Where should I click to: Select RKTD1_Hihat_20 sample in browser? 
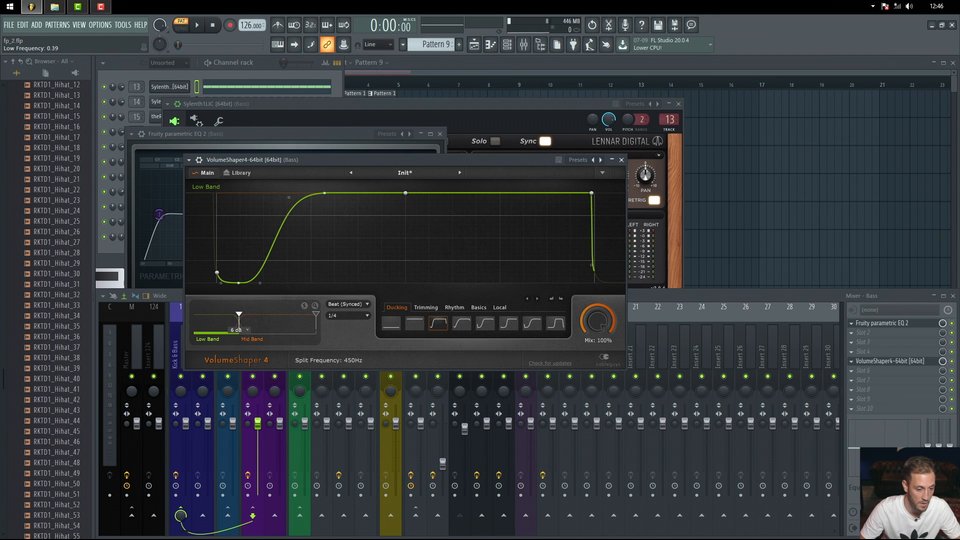pos(56,168)
